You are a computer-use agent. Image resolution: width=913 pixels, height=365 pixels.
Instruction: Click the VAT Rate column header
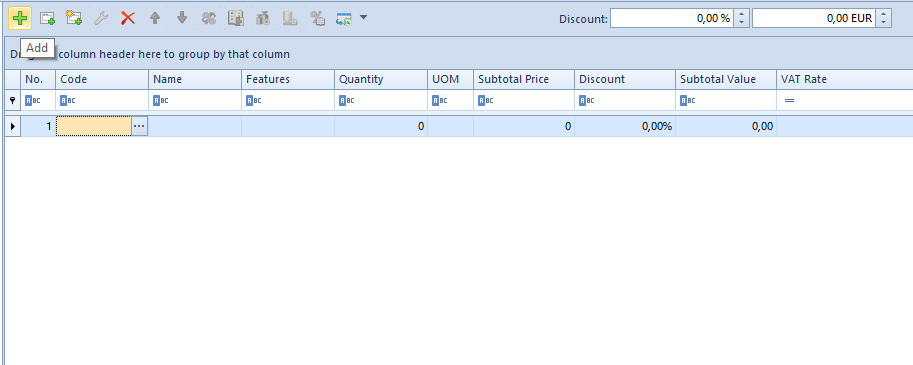[x=845, y=79]
